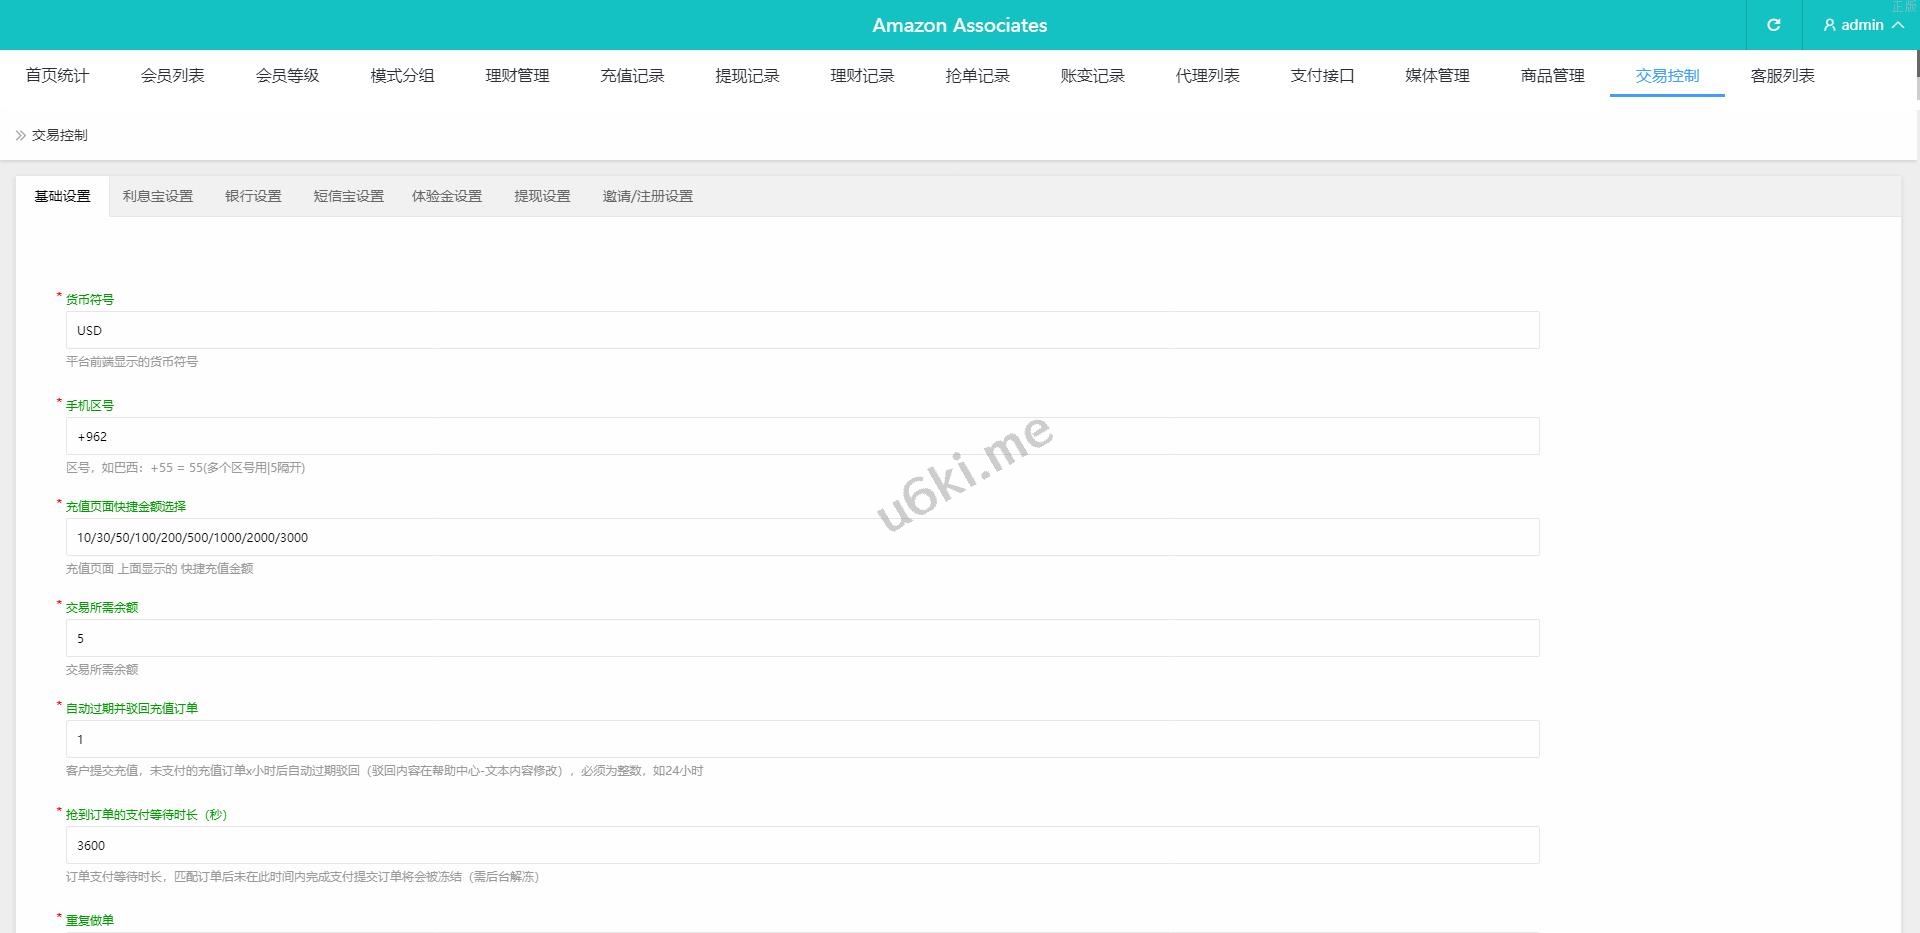Viewport: 1920px width, 933px height.
Task: Select the 体验金设置 tab
Action: [447, 196]
